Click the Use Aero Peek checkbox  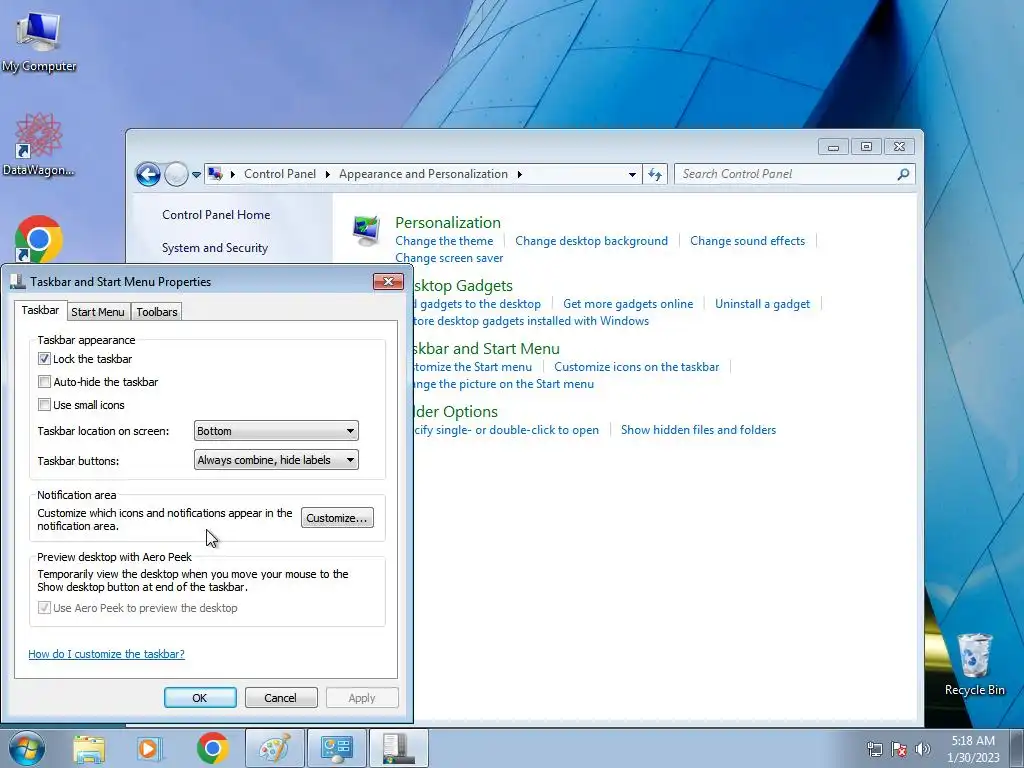pos(44,607)
